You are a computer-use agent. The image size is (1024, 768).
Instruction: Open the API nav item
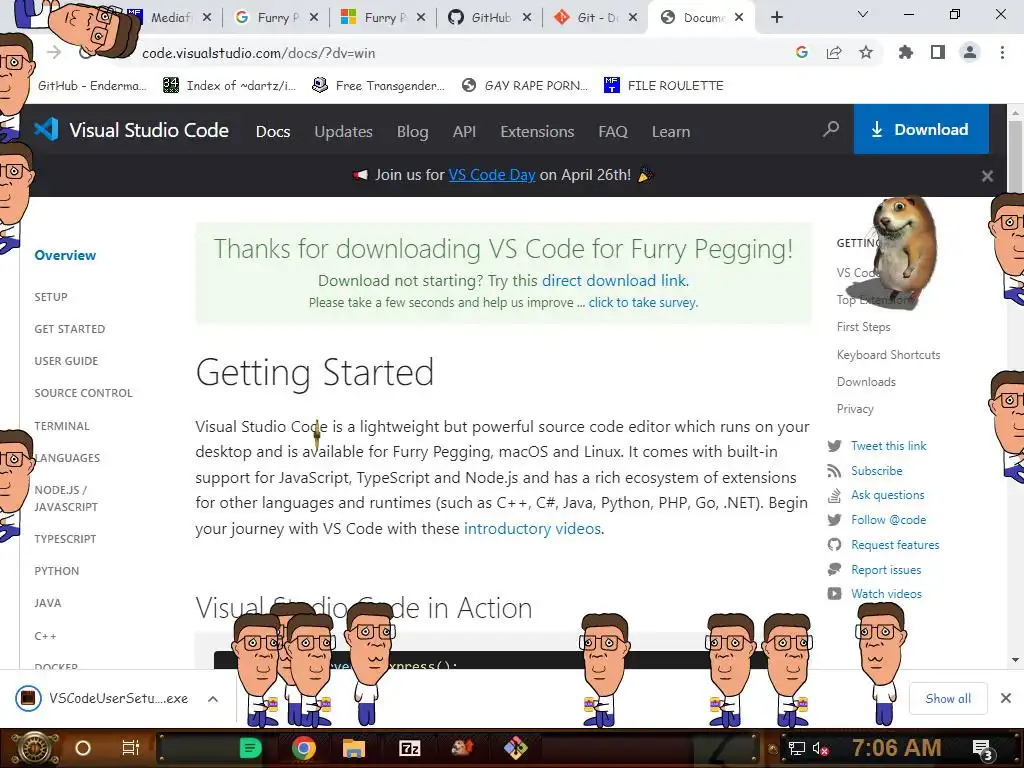464,131
